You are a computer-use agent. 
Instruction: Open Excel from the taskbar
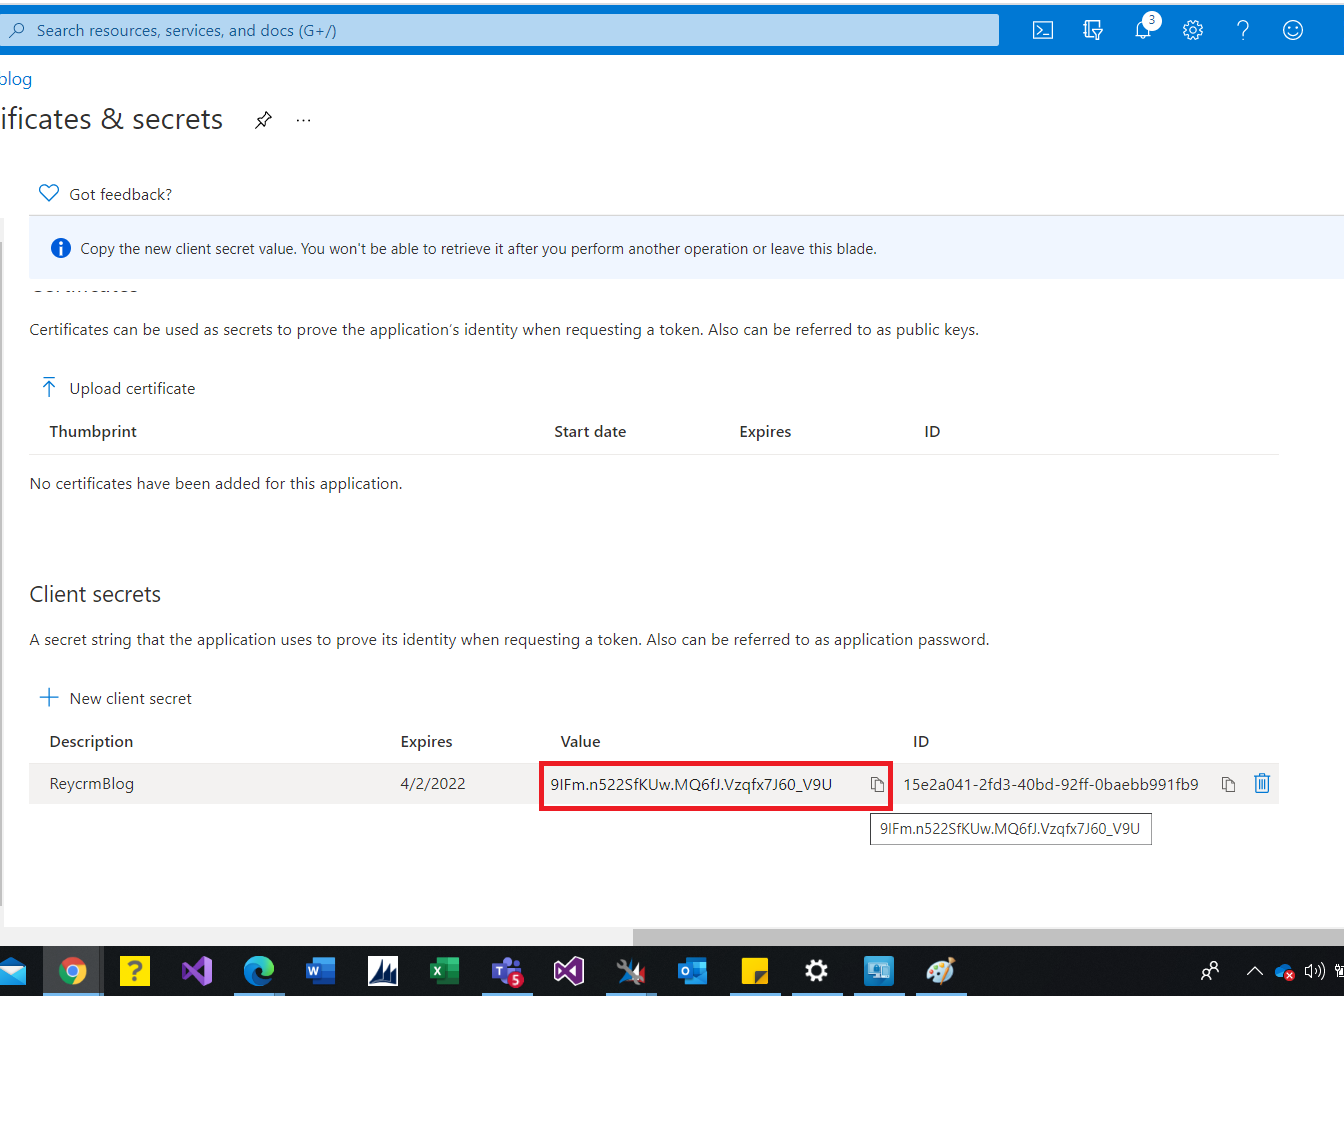tap(444, 971)
